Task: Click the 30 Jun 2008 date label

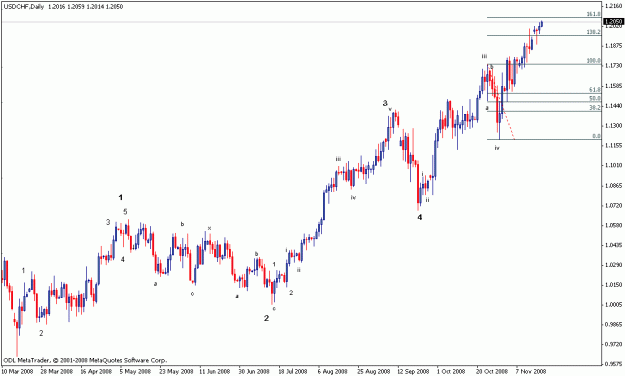Action: point(255,371)
